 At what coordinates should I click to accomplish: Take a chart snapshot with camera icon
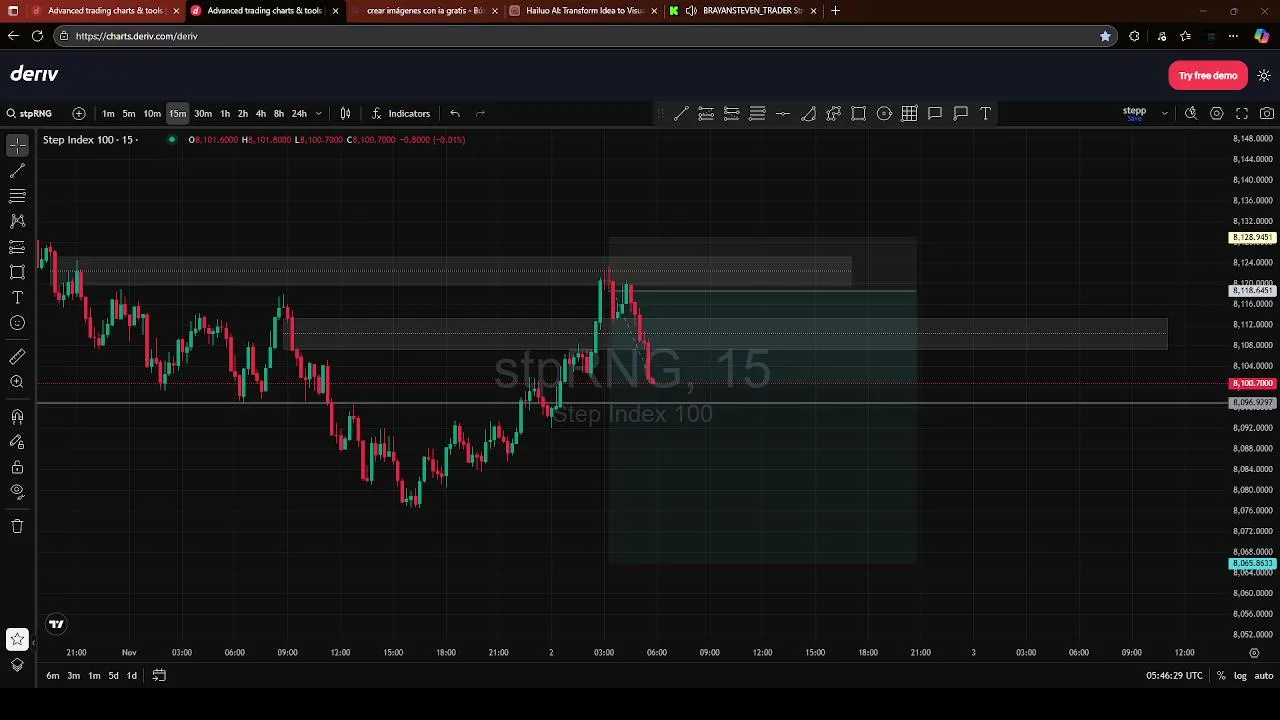[1267, 113]
